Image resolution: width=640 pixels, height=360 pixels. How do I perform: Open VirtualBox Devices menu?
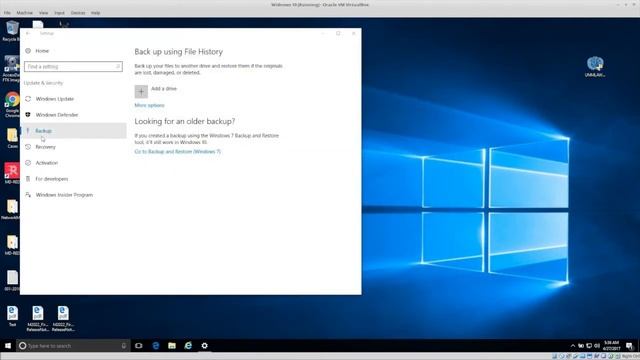[78, 13]
